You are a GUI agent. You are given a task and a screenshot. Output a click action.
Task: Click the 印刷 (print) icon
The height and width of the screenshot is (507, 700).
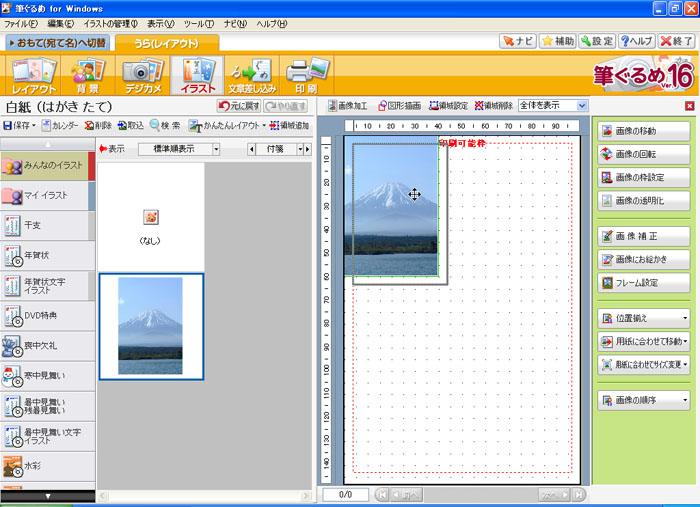click(305, 75)
